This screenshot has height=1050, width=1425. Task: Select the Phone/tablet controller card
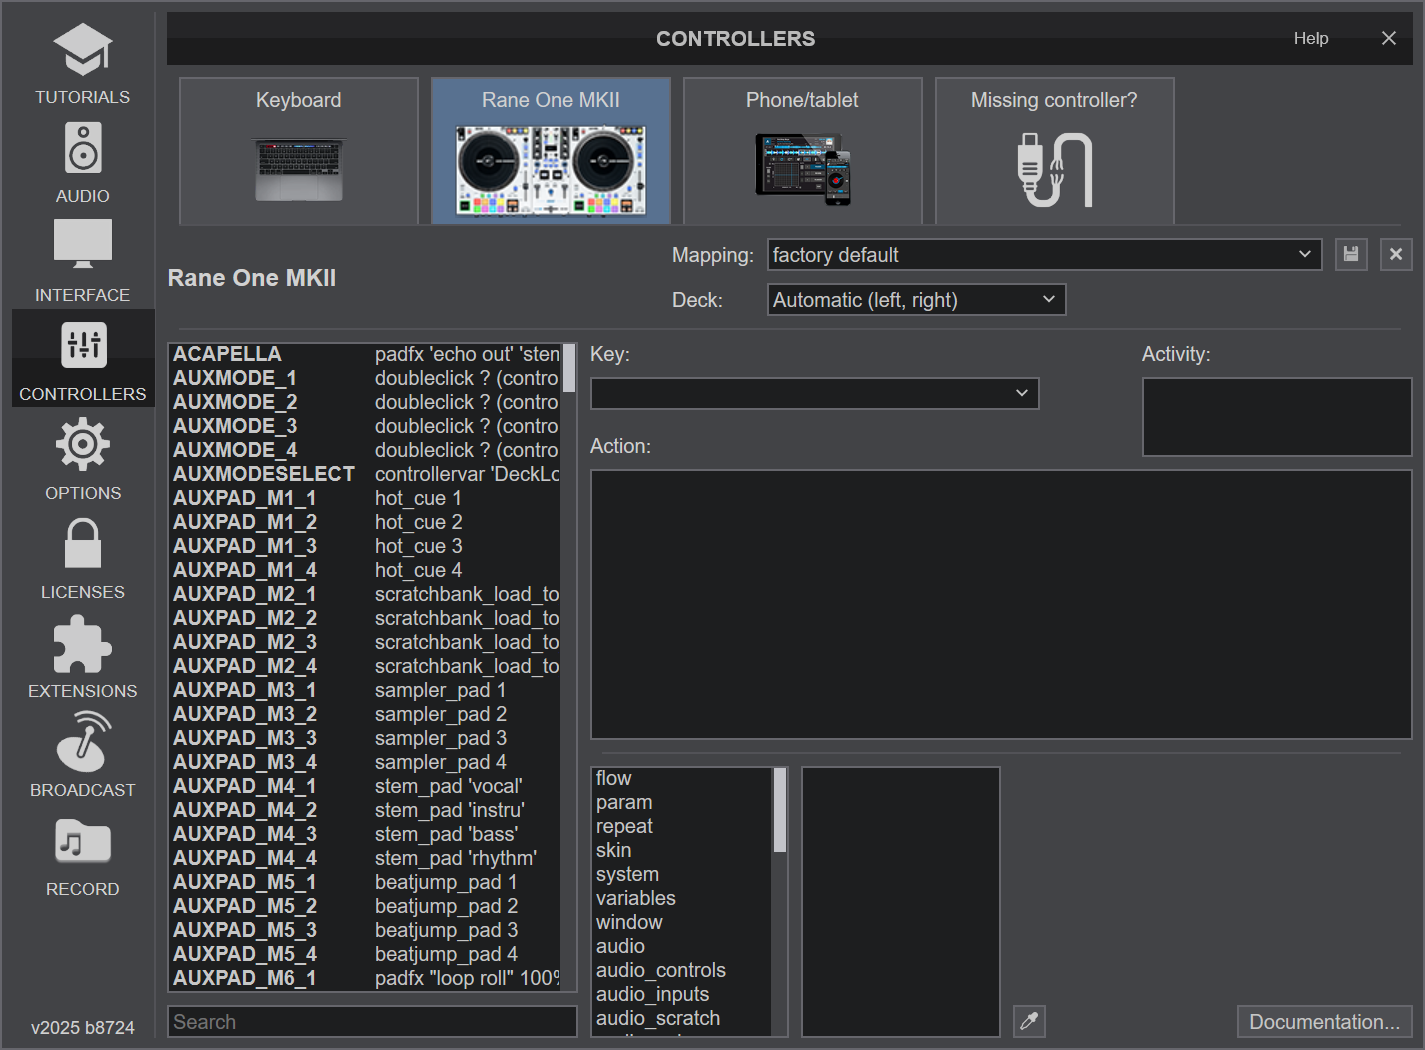(x=803, y=151)
